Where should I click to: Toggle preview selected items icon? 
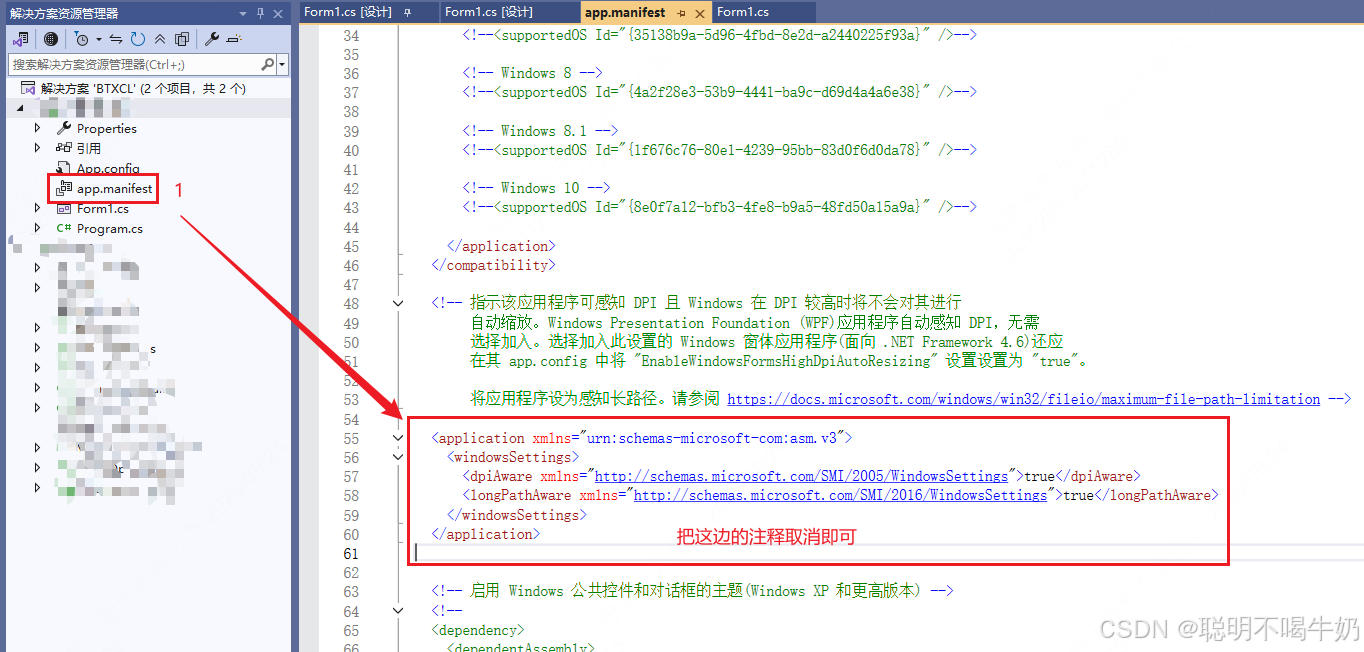pos(234,39)
